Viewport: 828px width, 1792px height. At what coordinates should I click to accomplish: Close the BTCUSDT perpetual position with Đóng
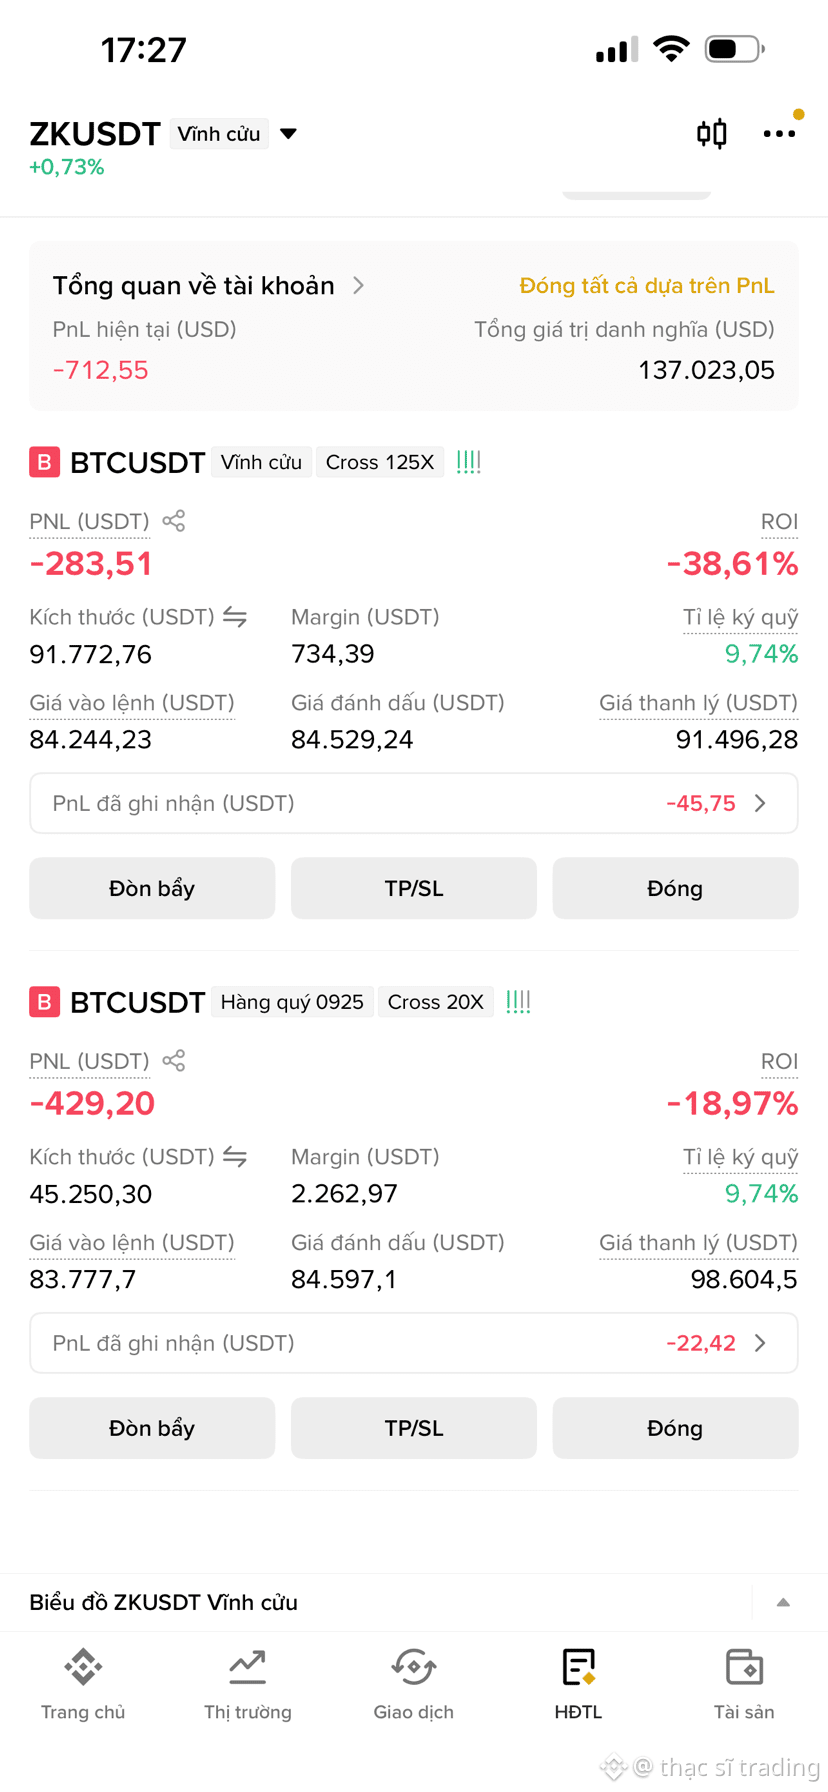point(675,888)
